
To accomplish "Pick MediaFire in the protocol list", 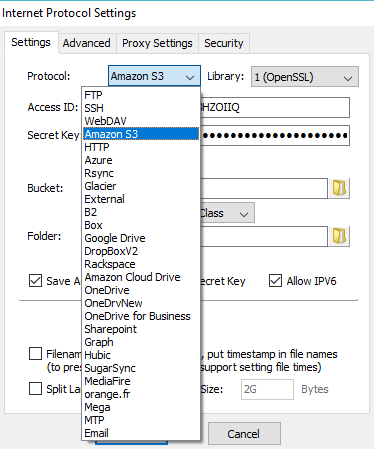I will pos(141,381).
